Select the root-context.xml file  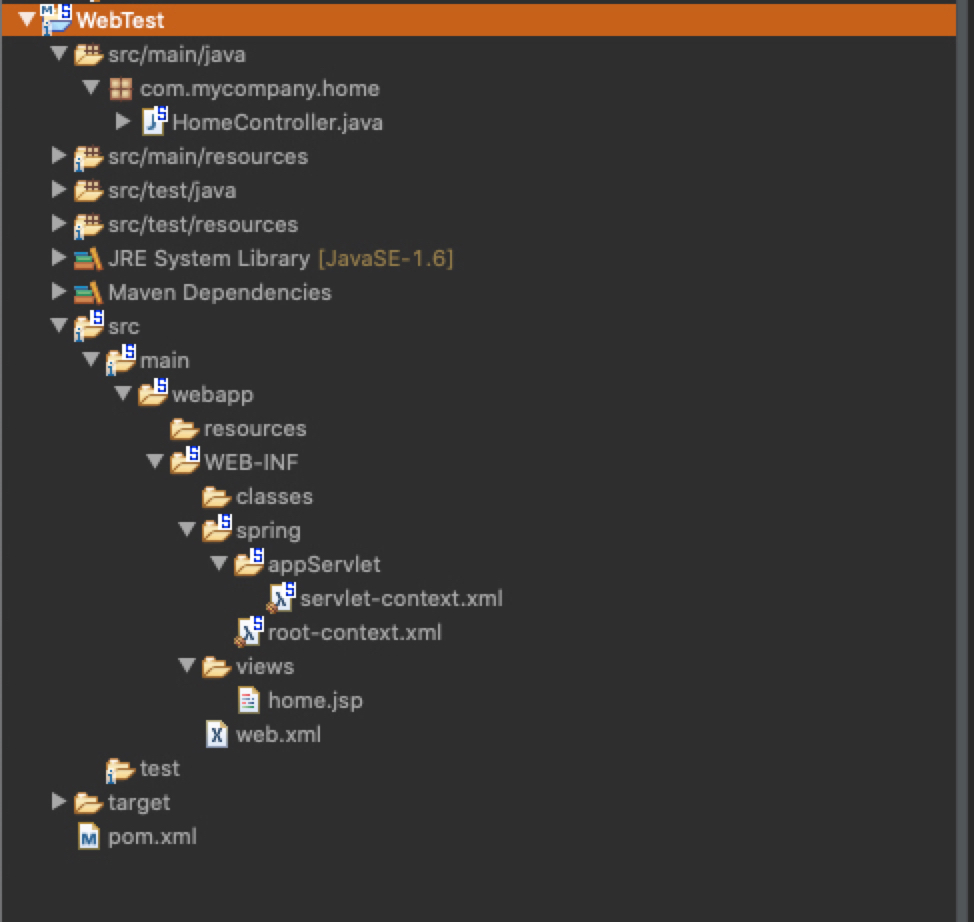[355, 632]
